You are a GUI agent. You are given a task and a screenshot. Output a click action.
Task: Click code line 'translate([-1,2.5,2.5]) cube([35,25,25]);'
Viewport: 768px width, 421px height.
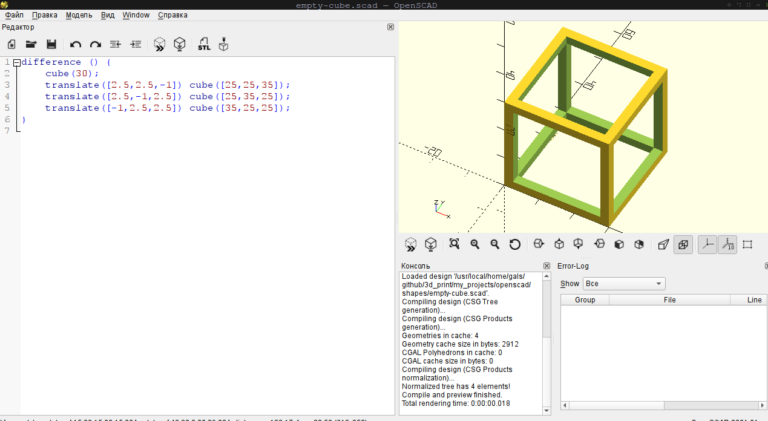[168, 108]
